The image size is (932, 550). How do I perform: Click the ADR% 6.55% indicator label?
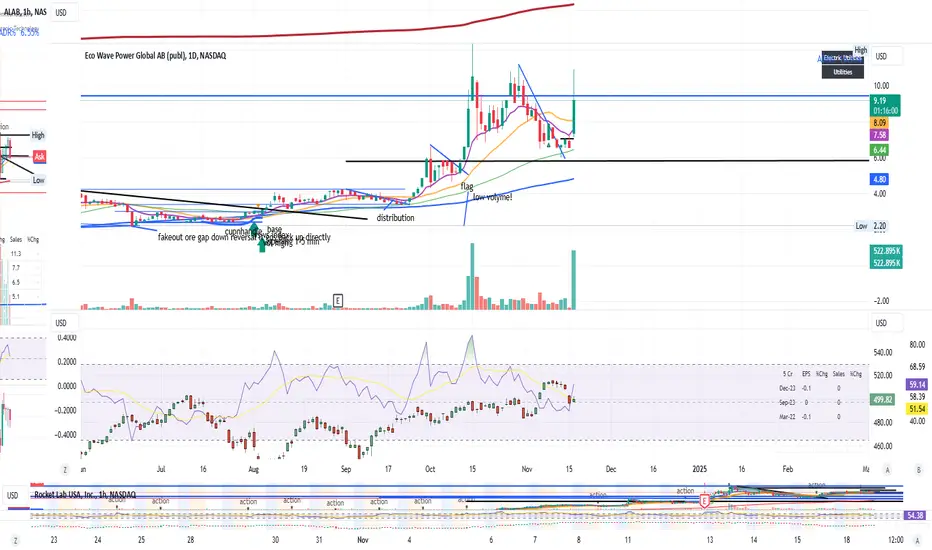[x=20, y=33]
